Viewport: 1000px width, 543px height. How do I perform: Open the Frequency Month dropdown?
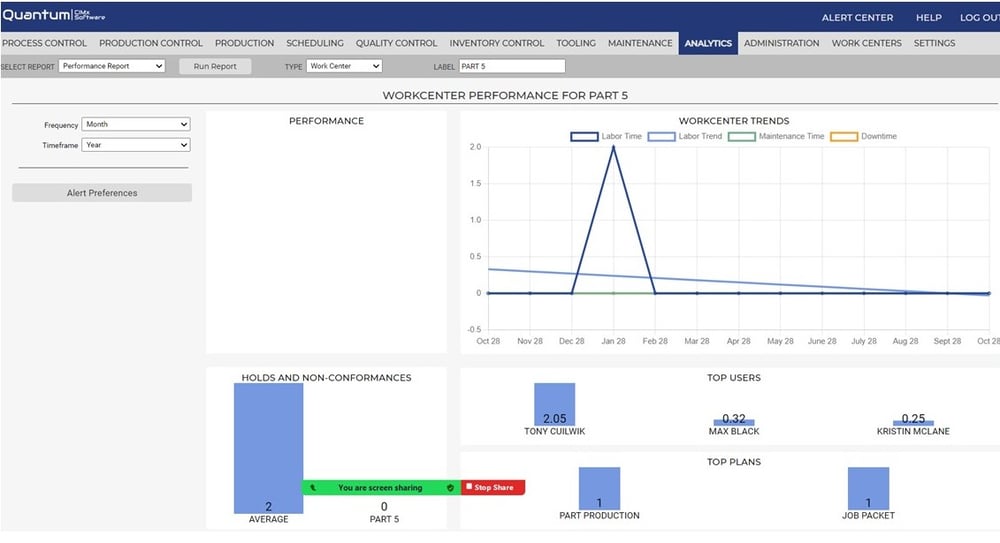[135, 124]
